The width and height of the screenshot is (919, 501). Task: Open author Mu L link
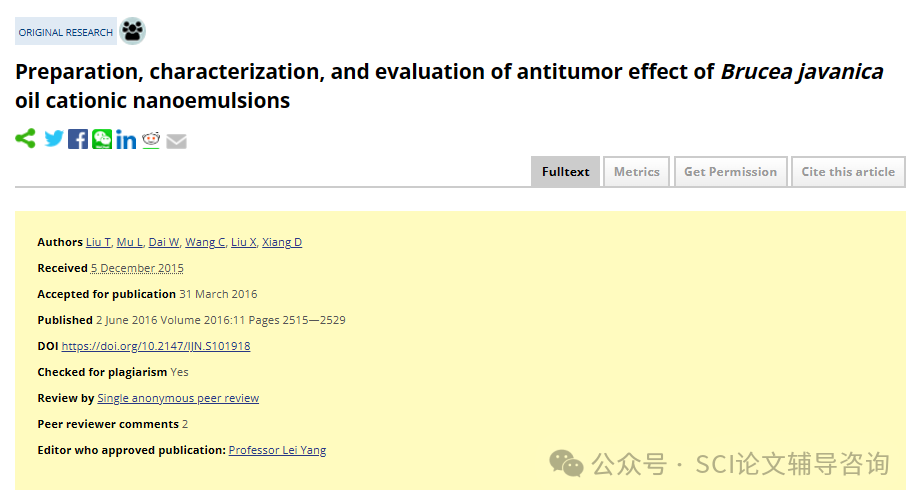tap(130, 242)
